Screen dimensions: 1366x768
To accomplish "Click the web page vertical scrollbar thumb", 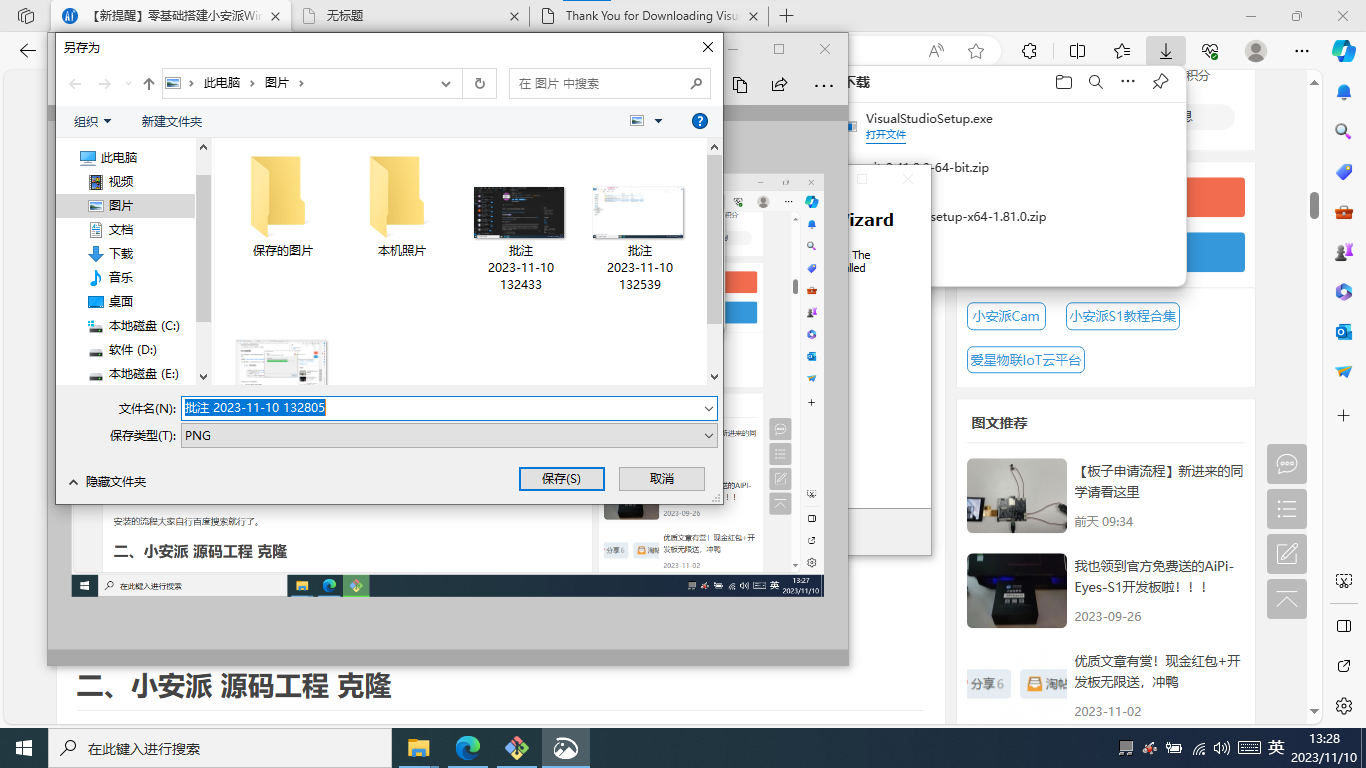I will 1315,205.
